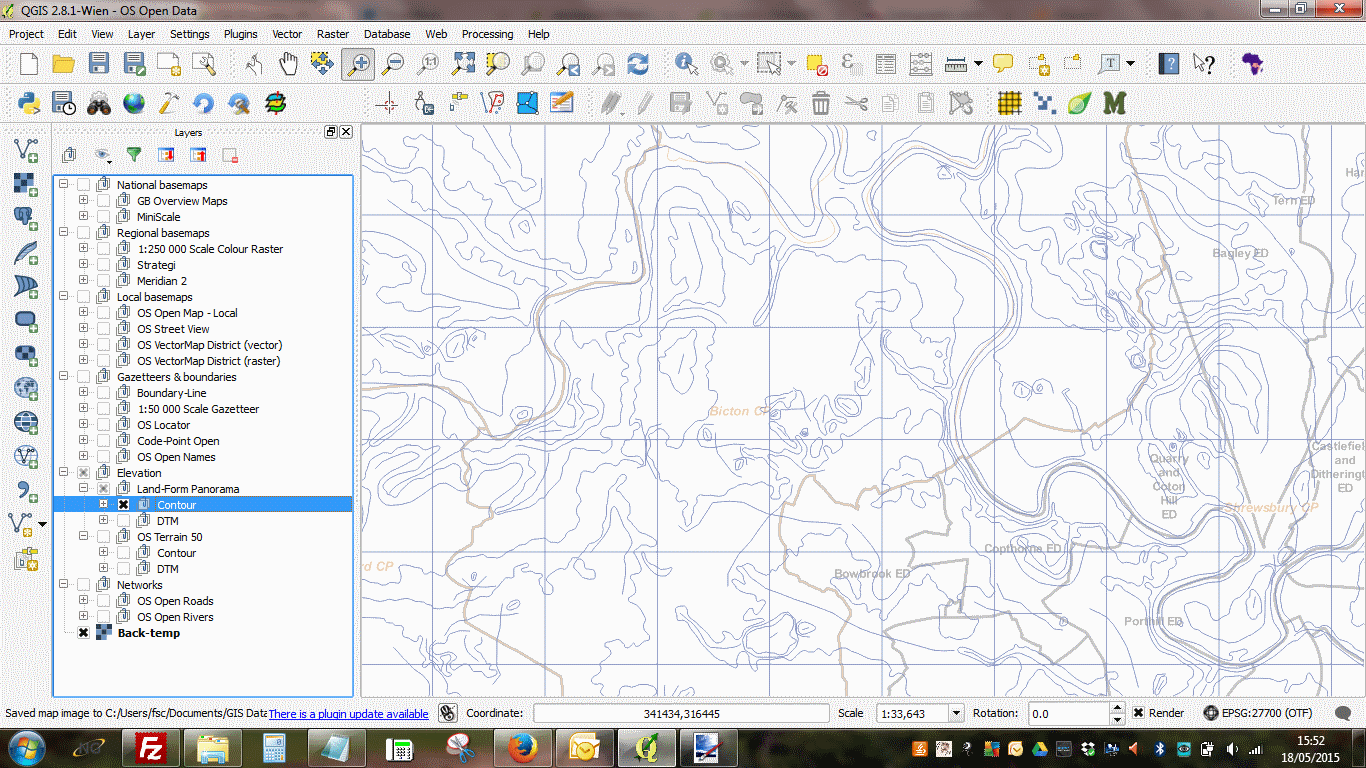1366x768 pixels.
Task: Activate the Zoom Out magnifier tool
Action: [394, 64]
